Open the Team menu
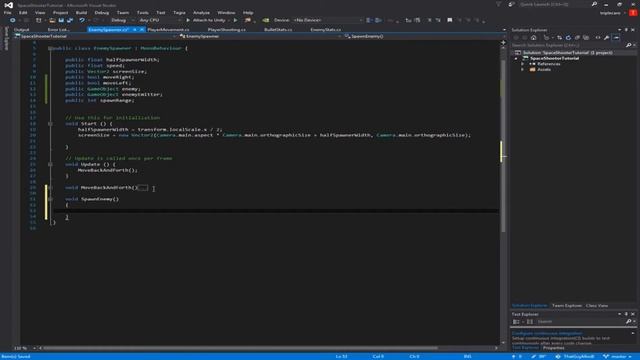 pos(122,13)
